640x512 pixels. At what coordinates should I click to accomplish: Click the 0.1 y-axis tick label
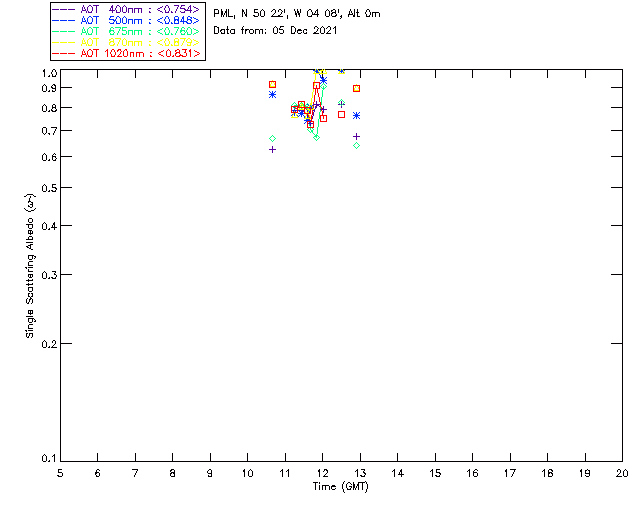[x=49, y=459]
